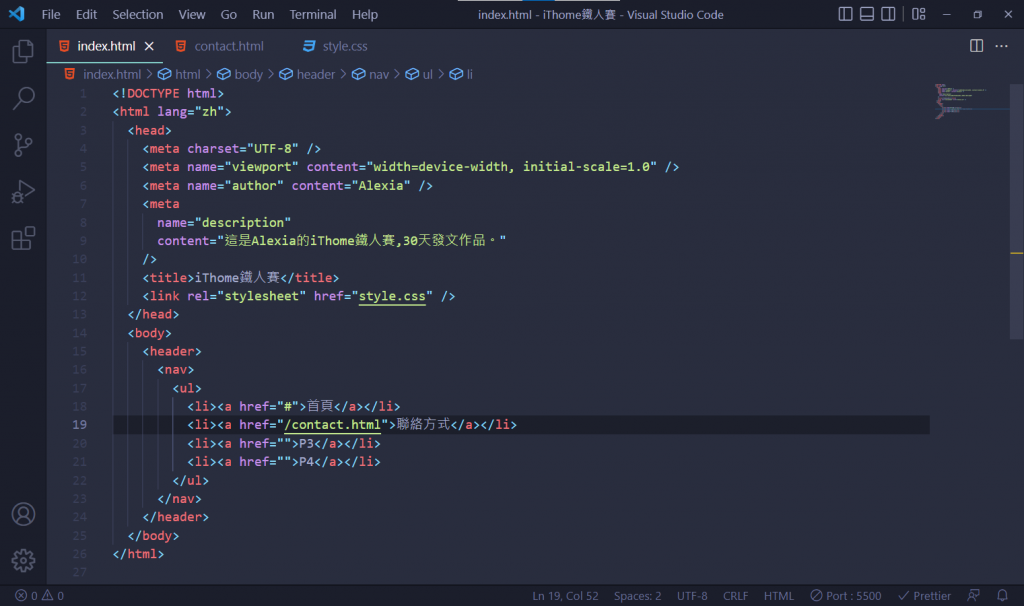
Task: Open the View menu
Action: [x=192, y=14]
